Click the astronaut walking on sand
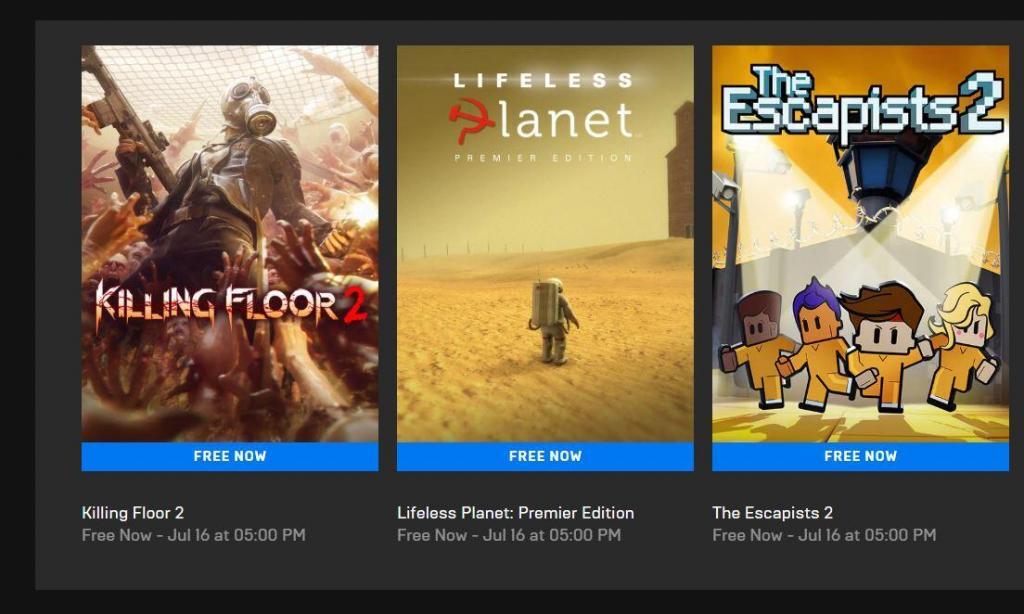This screenshot has height=614, width=1024. click(x=553, y=321)
